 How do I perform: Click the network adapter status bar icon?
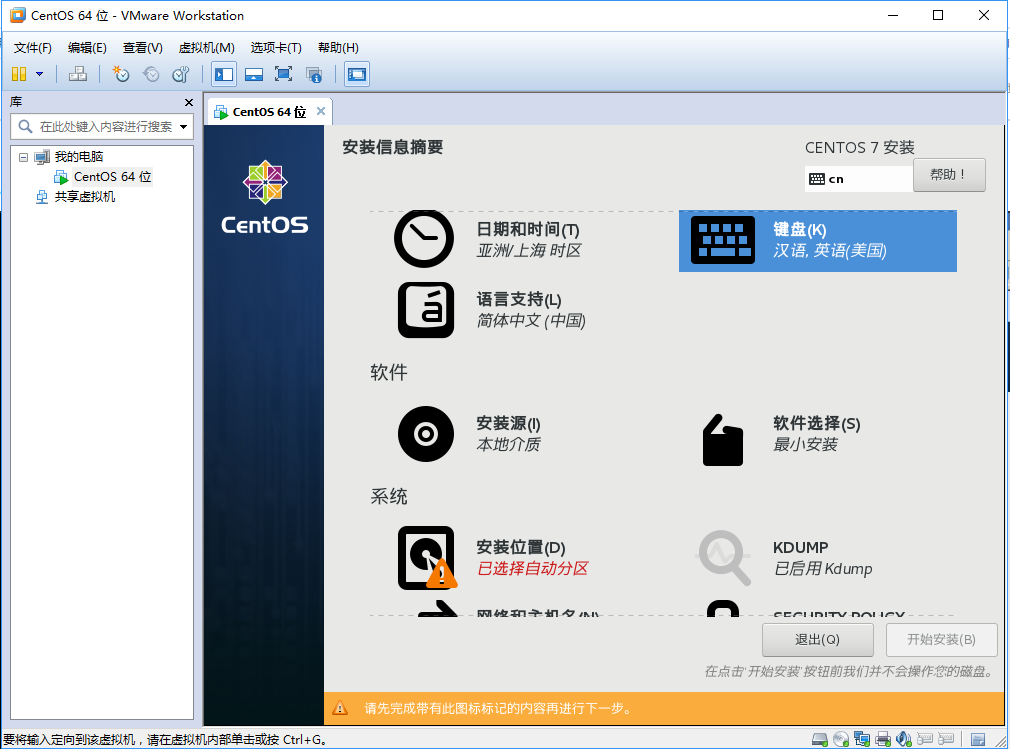point(862,739)
